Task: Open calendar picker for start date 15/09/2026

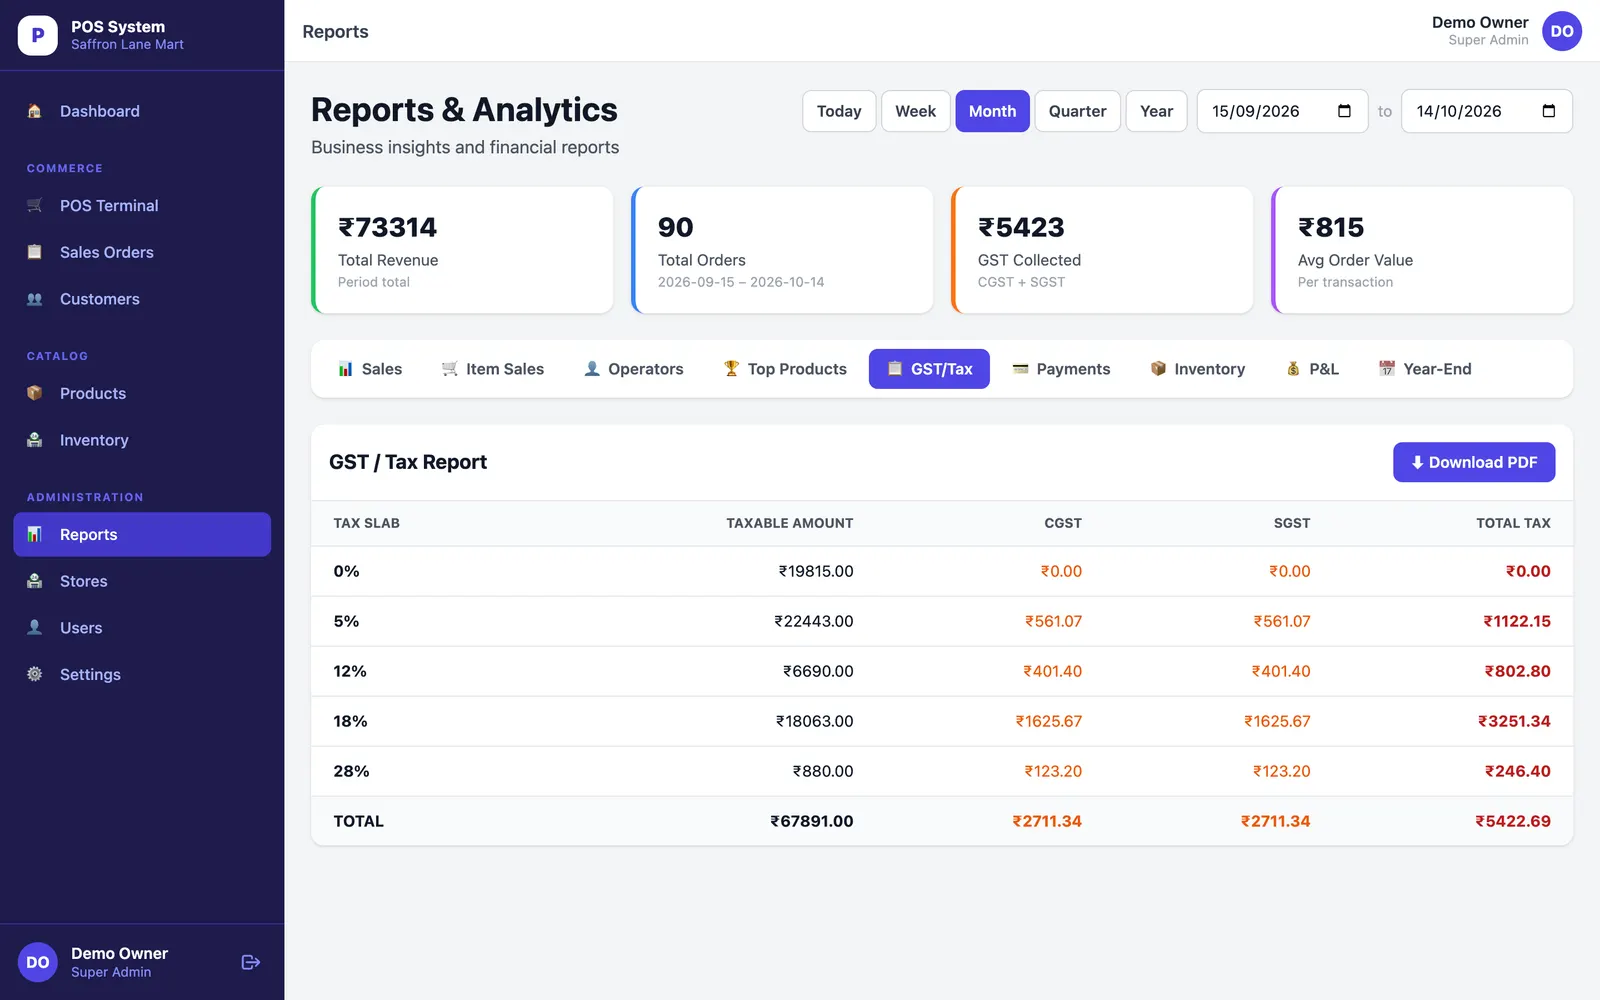Action: 1344,111
